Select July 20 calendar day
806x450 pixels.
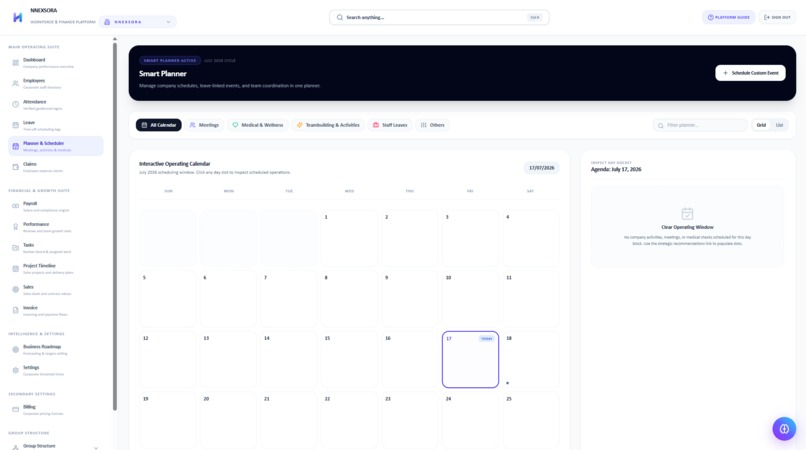[x=228, y=420]
